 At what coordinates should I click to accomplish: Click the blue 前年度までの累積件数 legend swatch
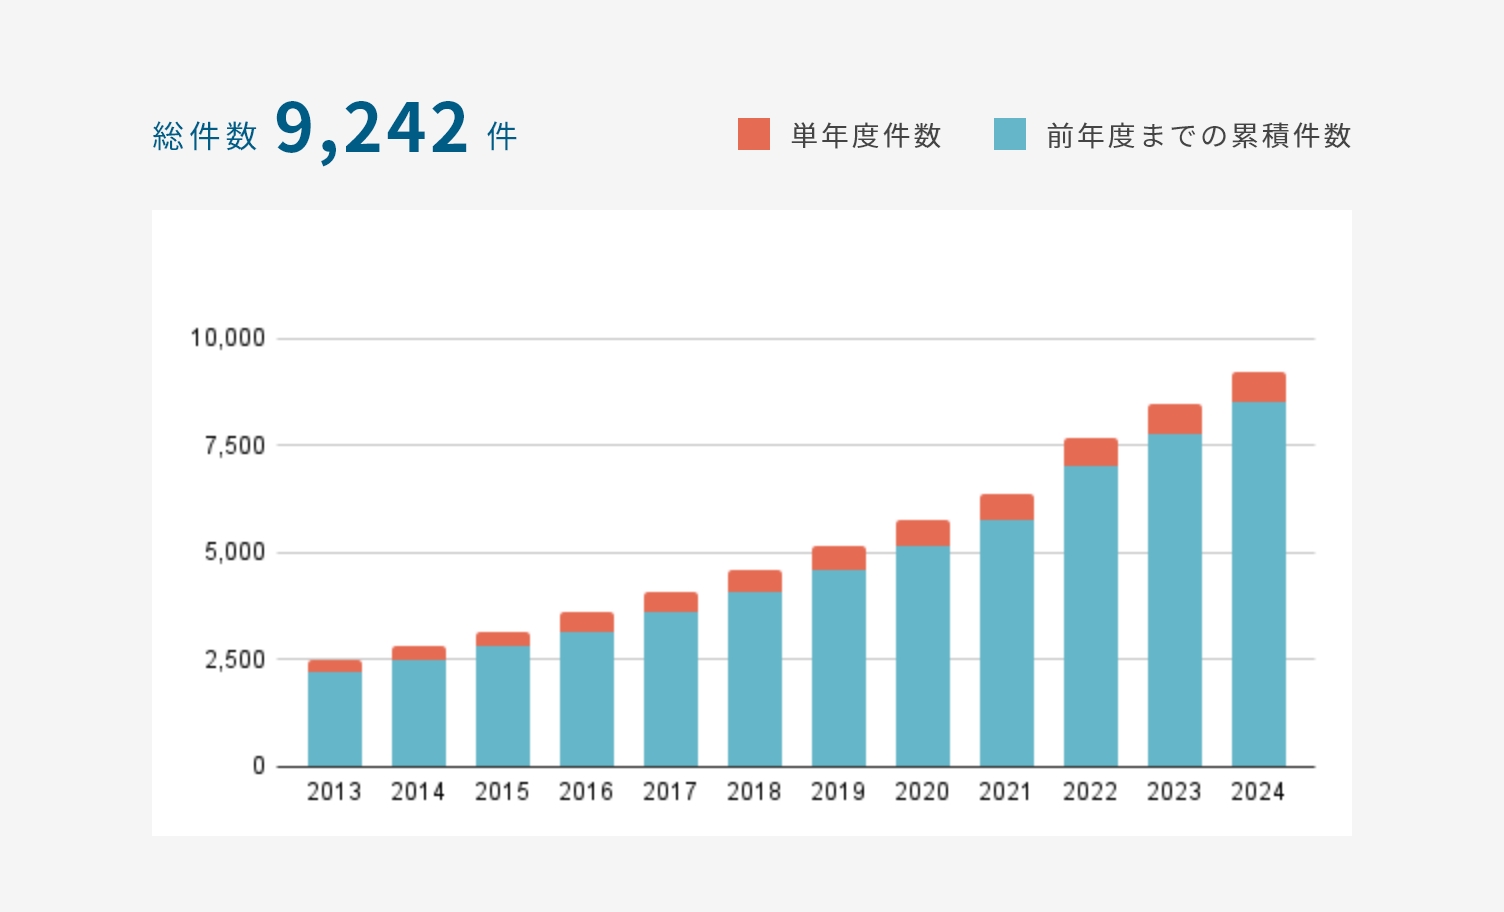click(x=1010, y=134)
